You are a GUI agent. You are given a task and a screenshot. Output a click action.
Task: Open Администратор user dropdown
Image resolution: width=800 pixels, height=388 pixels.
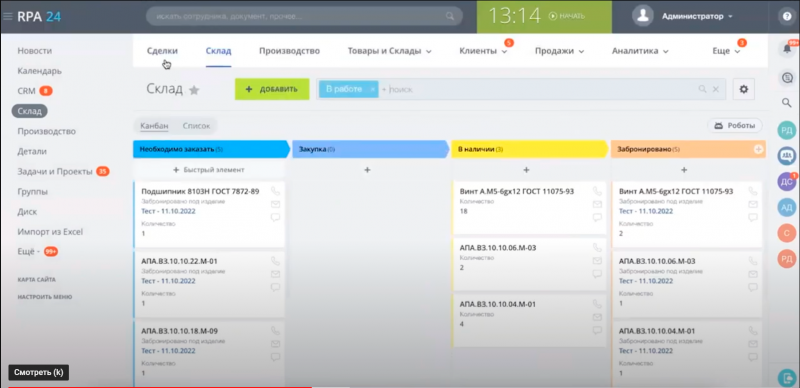pyautogui.click(x=697, y=16)
